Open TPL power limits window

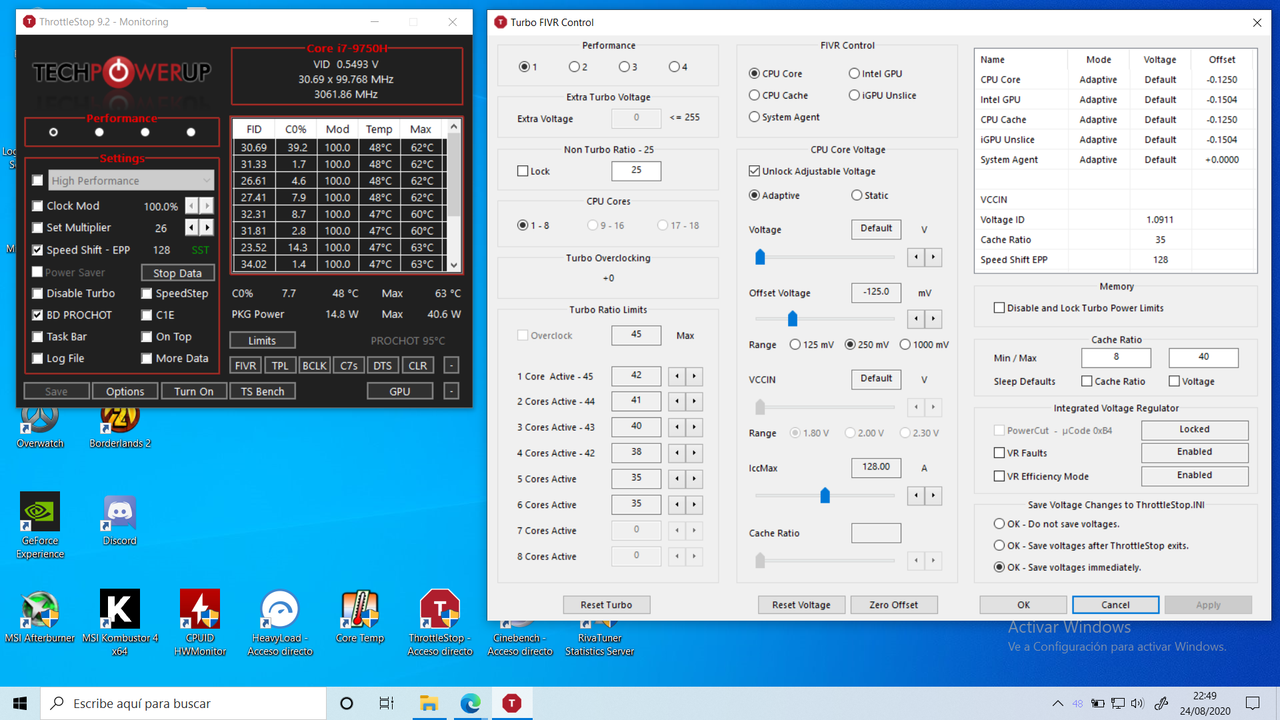click(279, 366)
